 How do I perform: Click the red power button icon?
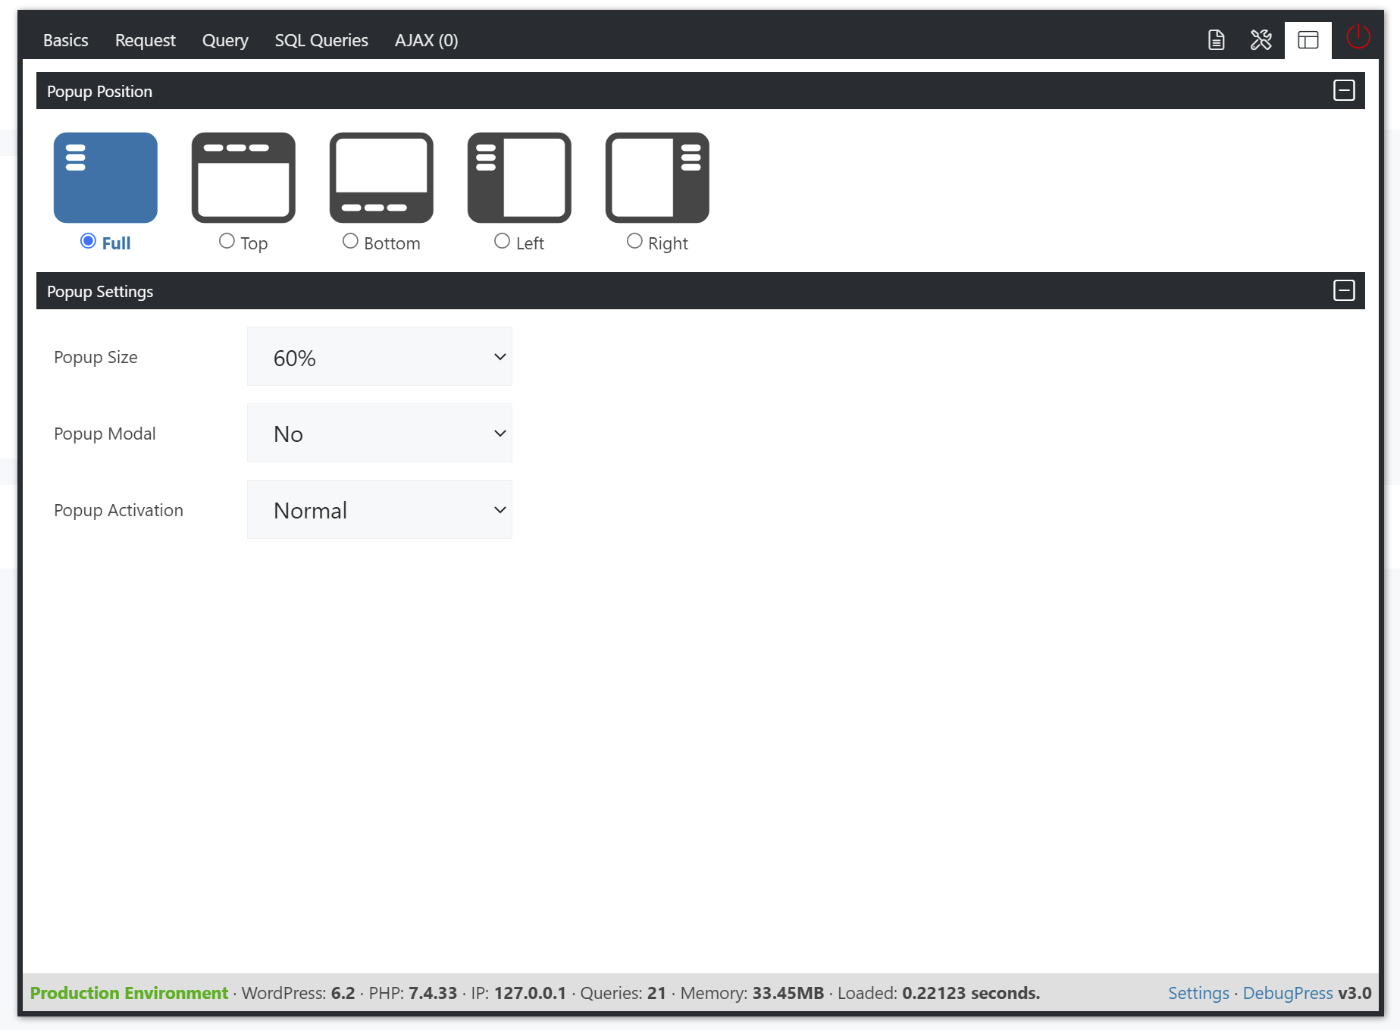click(x=1358, y=38)
